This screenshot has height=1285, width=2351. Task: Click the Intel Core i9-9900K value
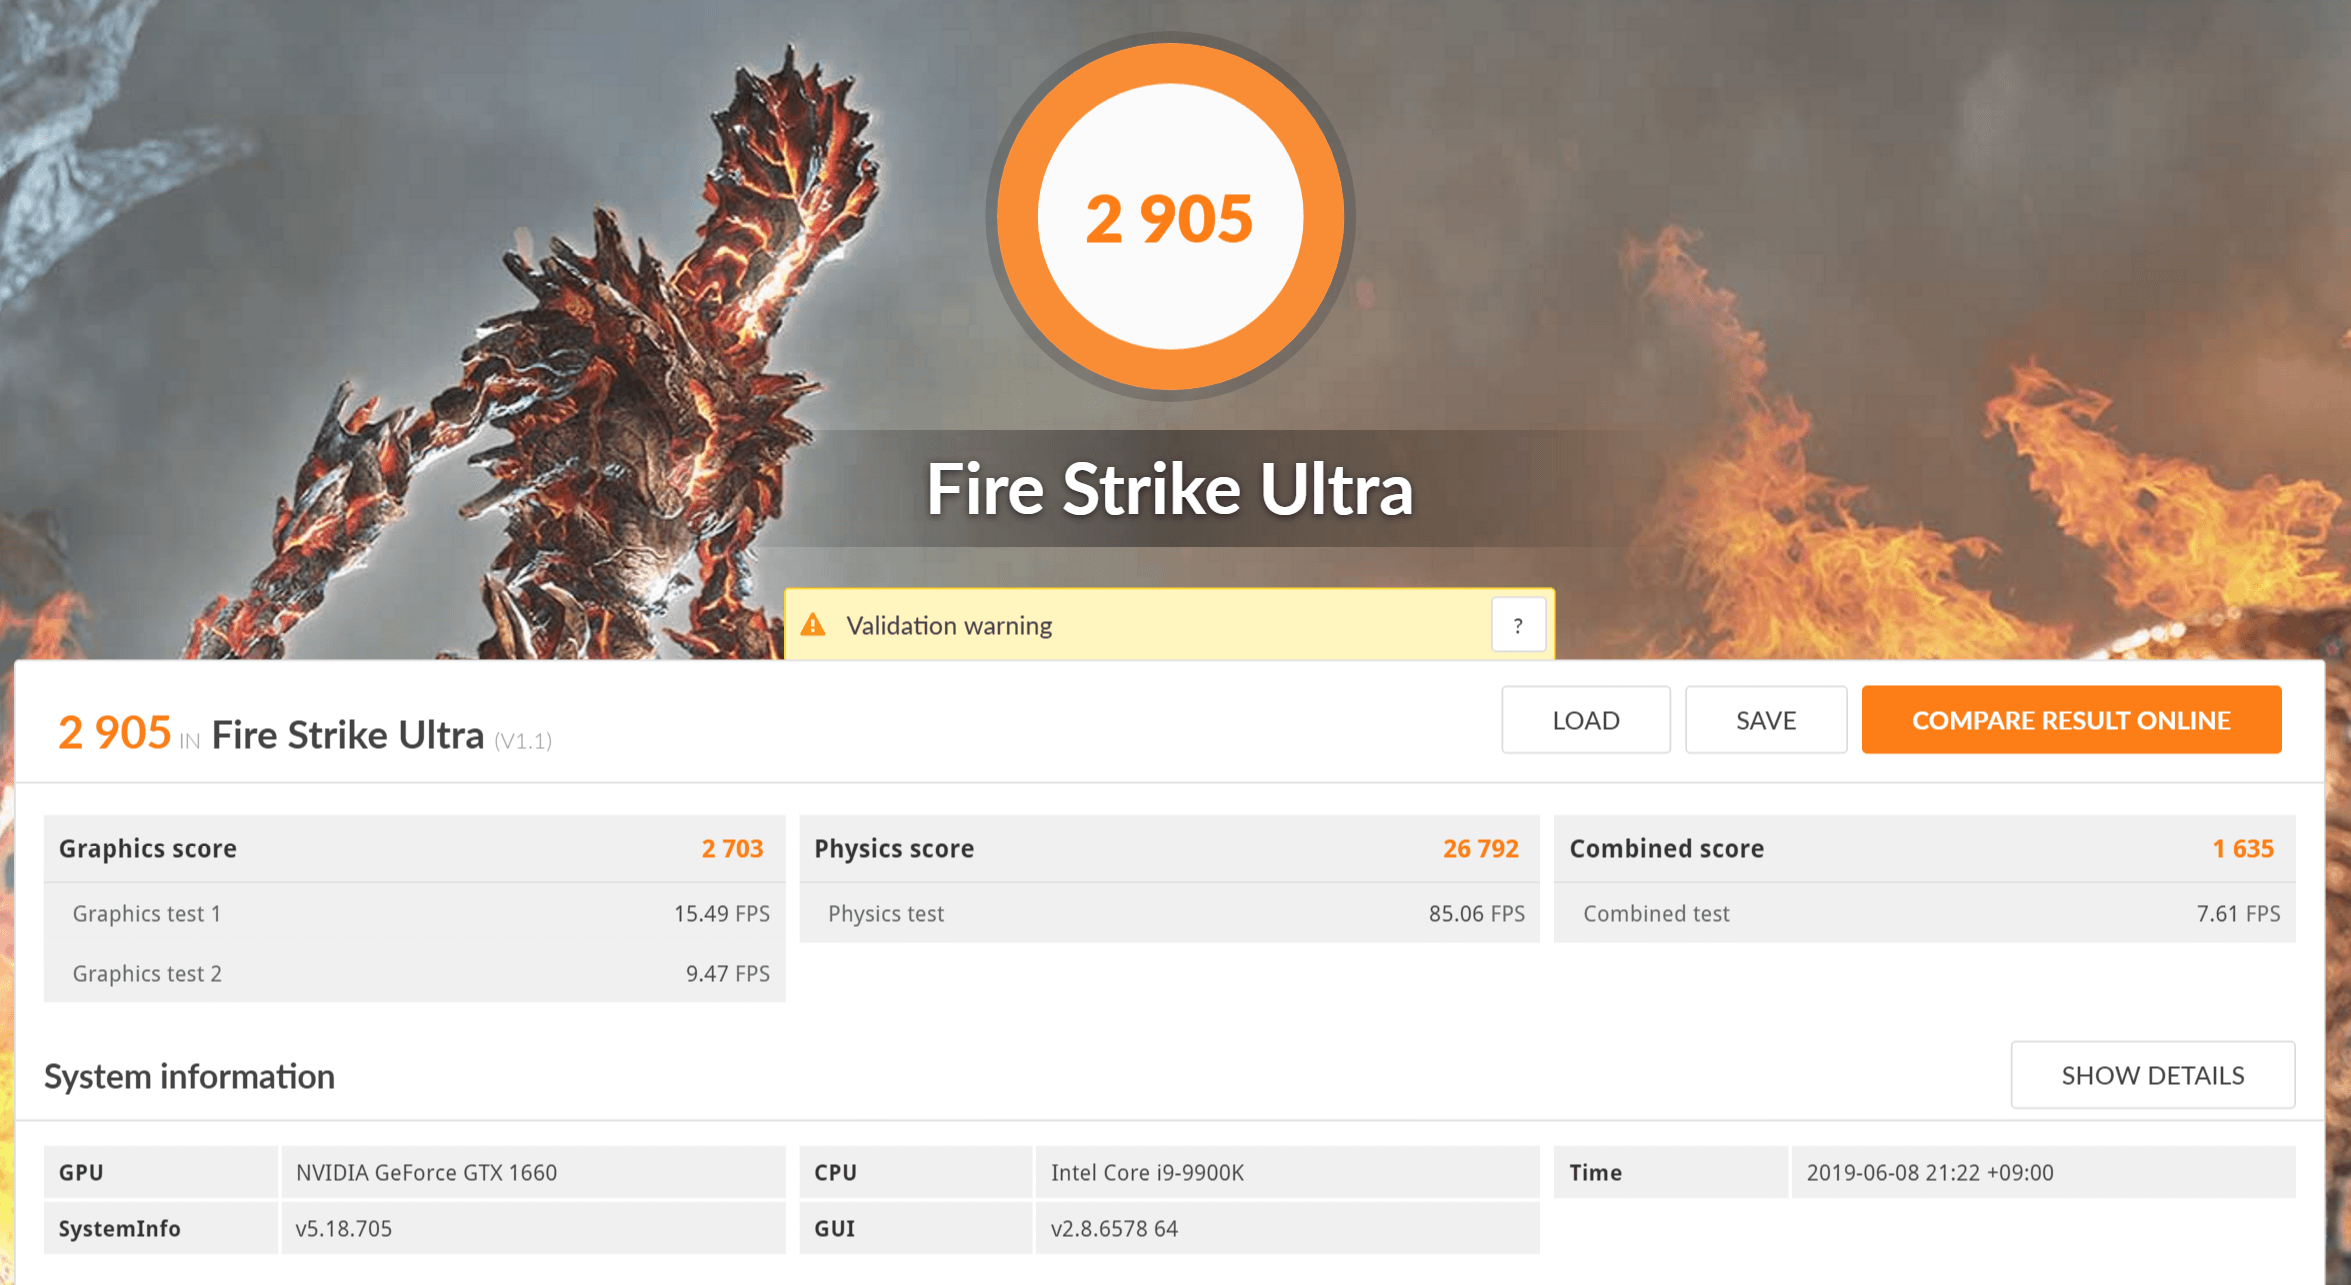[x=1147, y=1172]
